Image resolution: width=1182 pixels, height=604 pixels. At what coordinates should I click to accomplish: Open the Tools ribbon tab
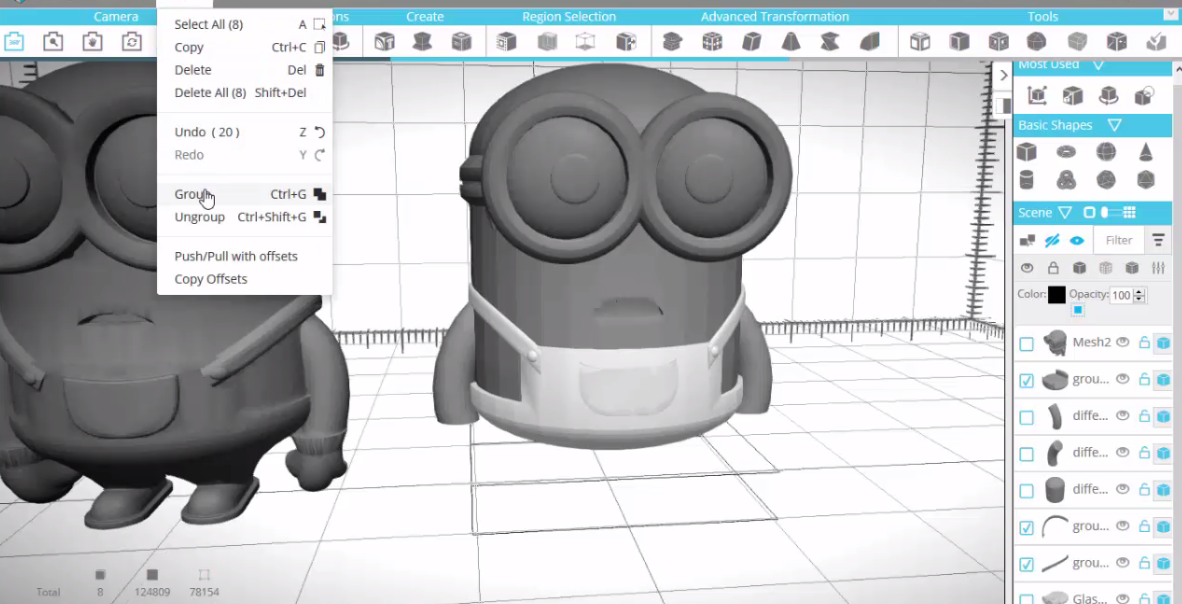coord(1043,17)
